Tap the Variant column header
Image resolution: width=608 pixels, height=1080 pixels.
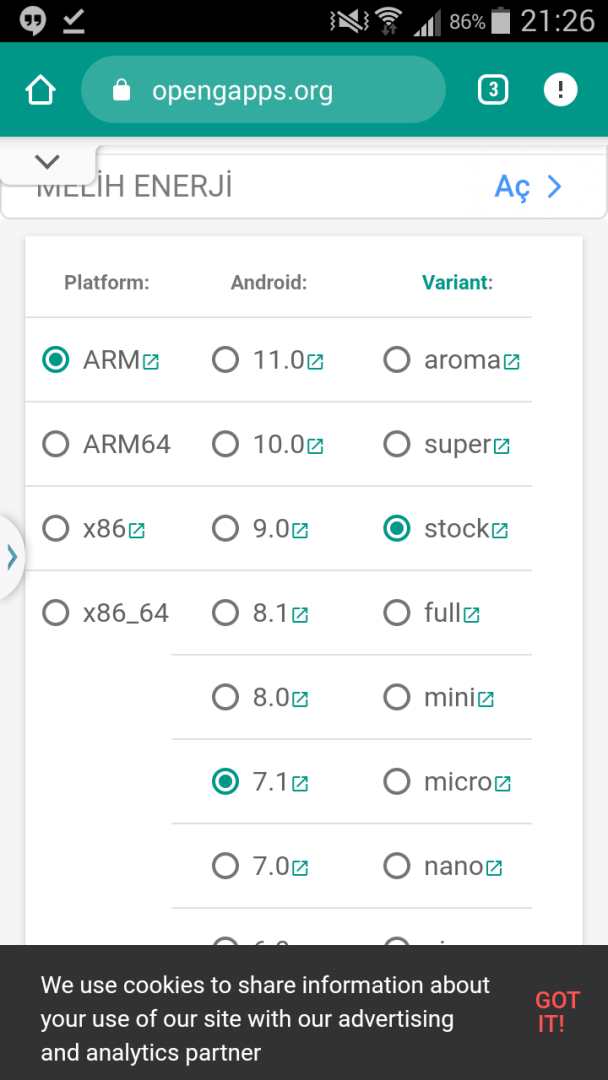(457, 283)
